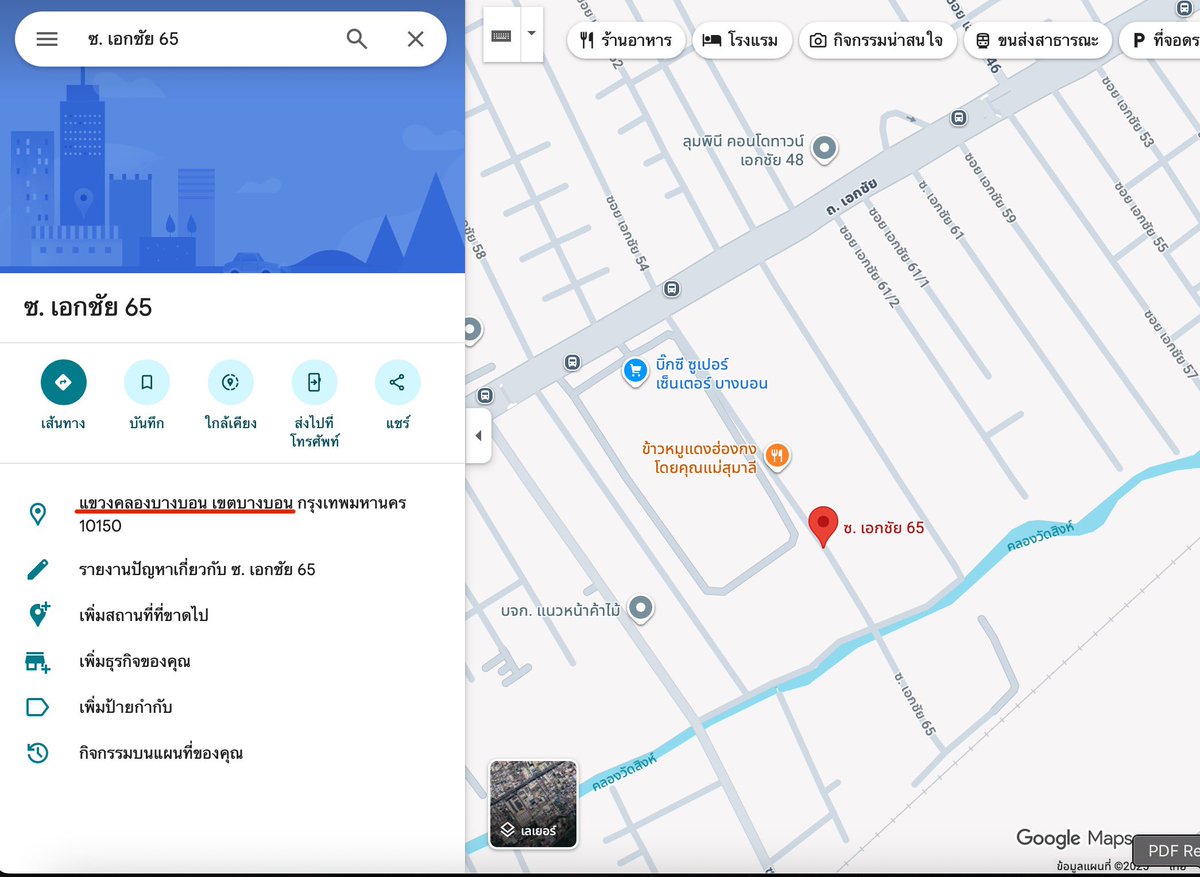Filter by ที่จอดรถ chip

pyautogui.click(x=1159, y=41)
